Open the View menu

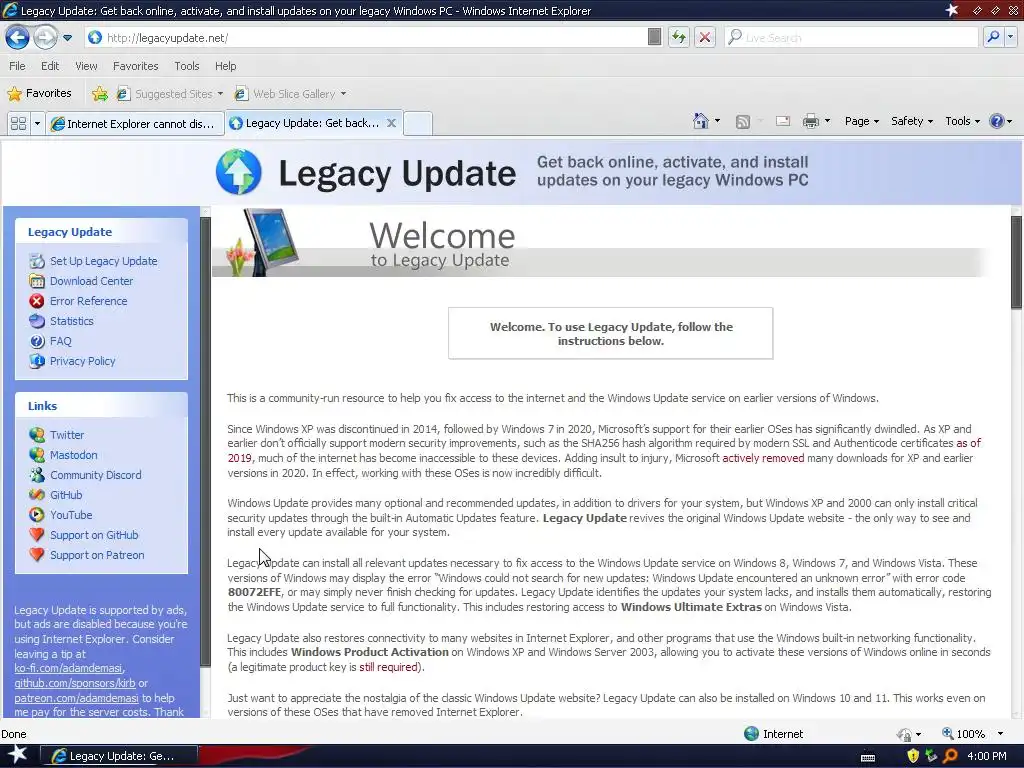click(86, 66)
